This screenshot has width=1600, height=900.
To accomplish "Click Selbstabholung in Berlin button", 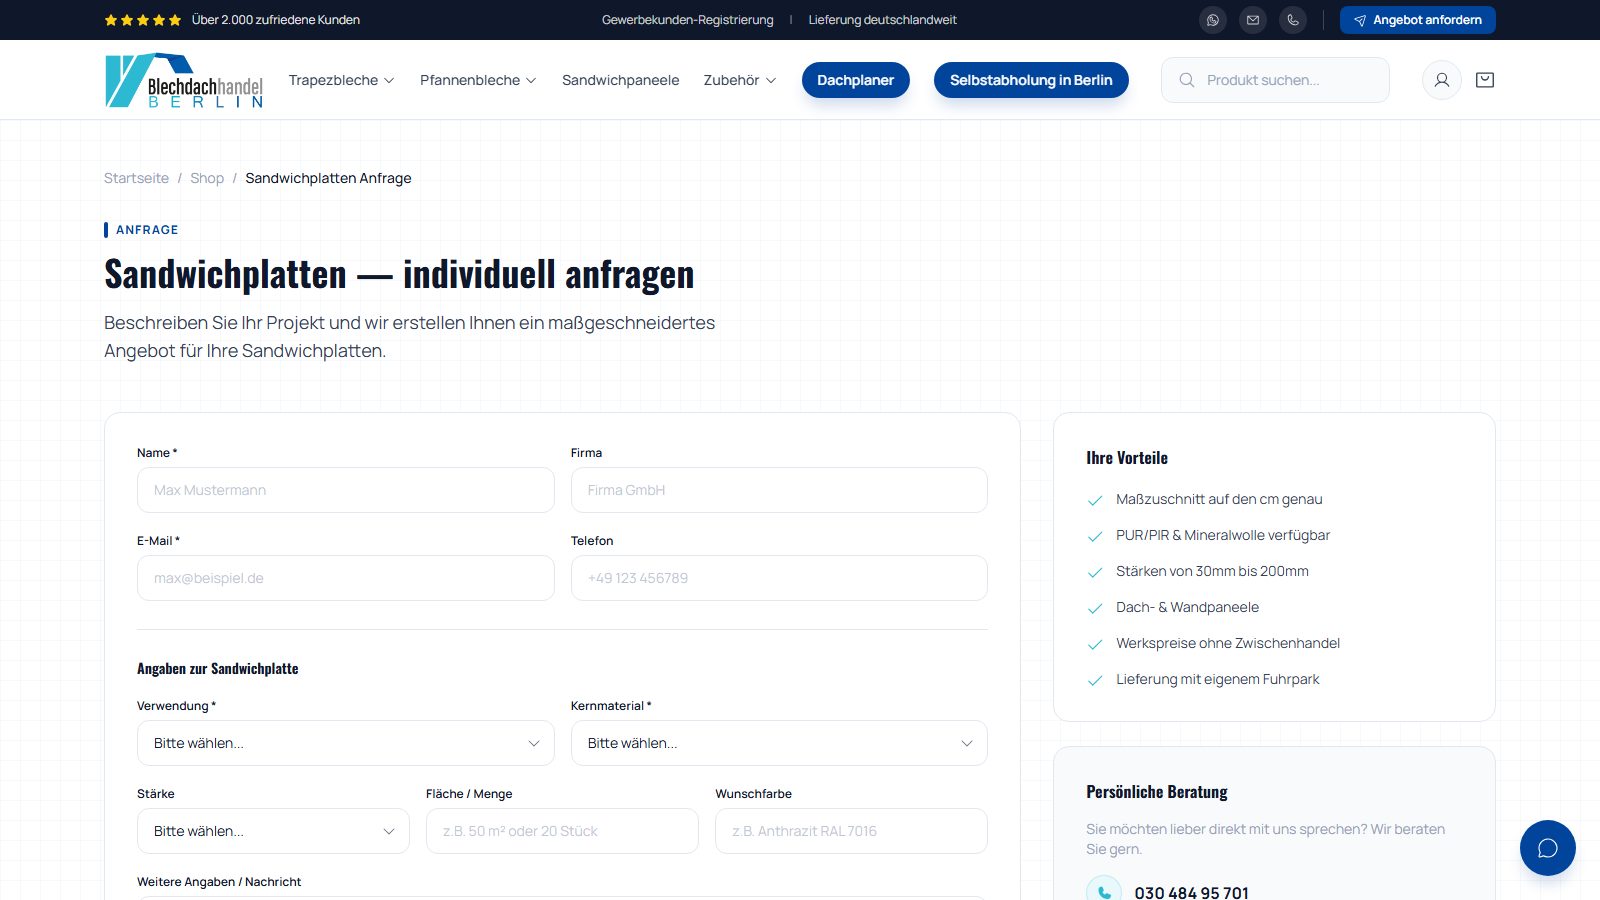I will pyautogui.click(x=1031, y=80).
